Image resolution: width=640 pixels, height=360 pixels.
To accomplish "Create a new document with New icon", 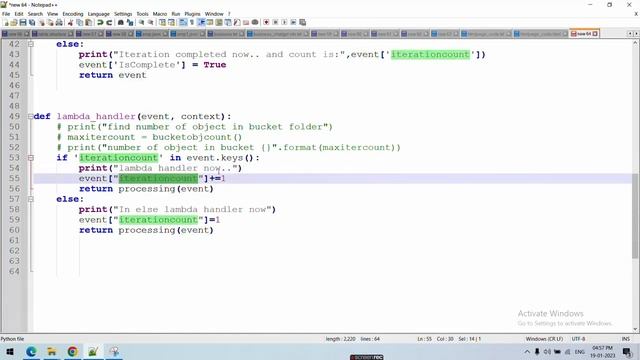I will [x=6, y=22].
